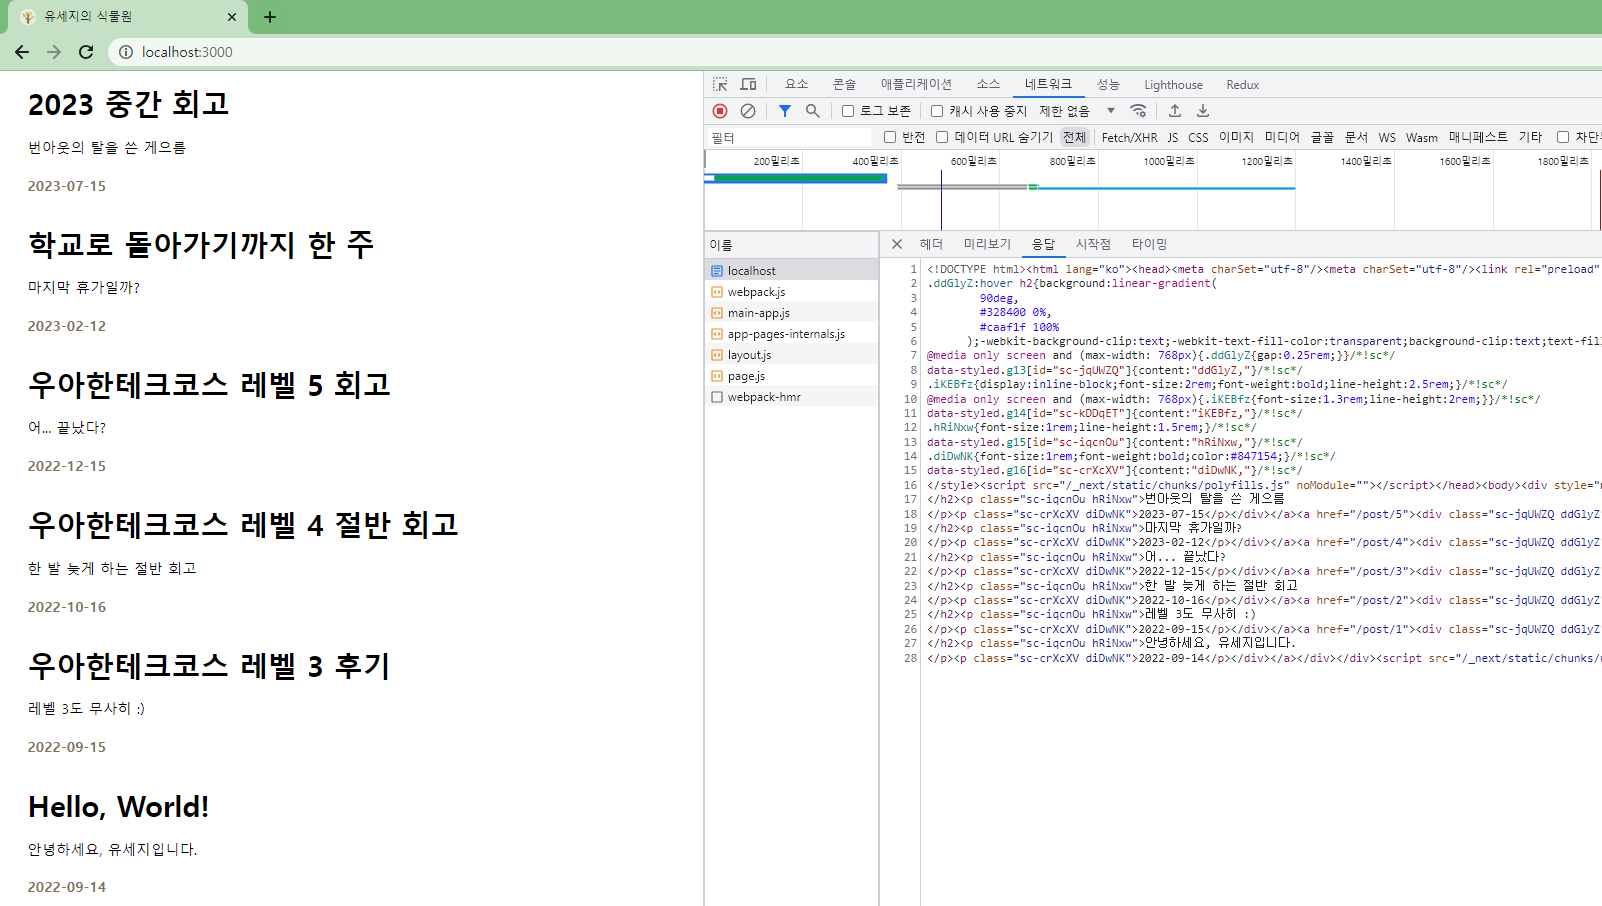Open 애플리케이션 DevTools tab

pos(916,85)
